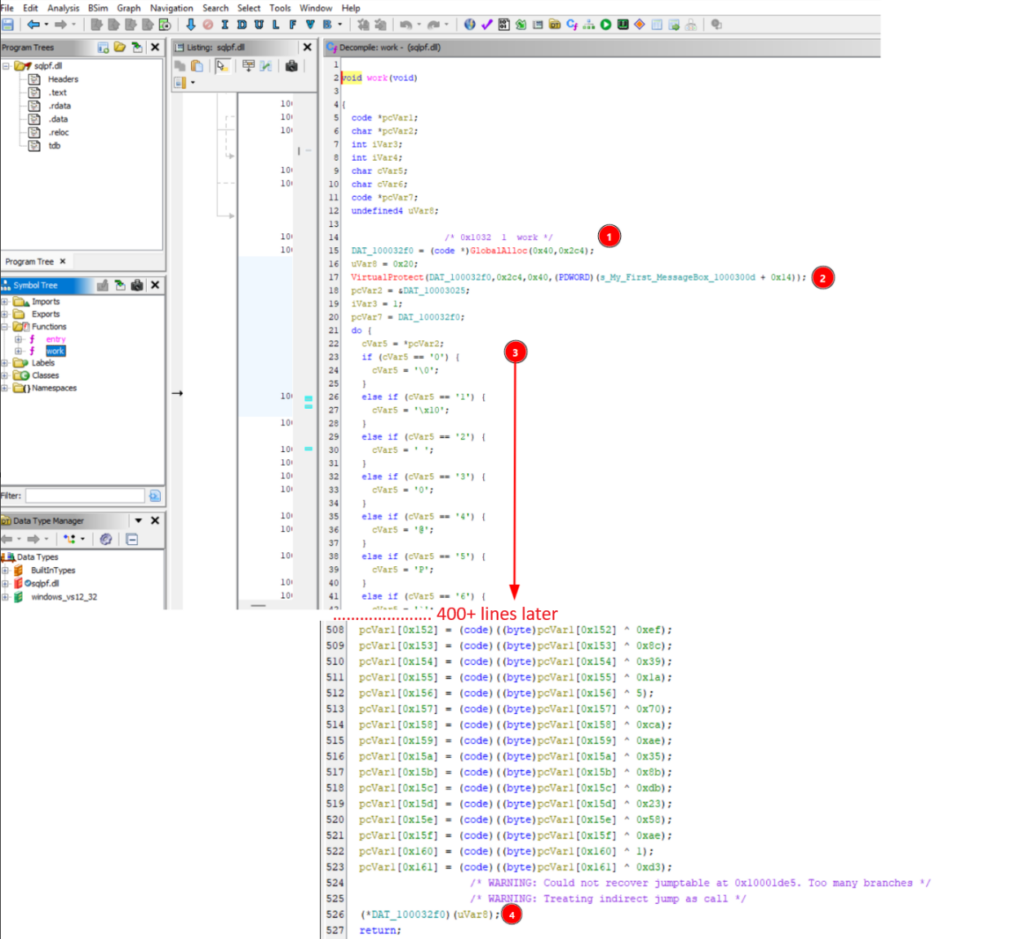Click the Symbol Tree Filter input field
The image size is (1024, 939).
(85, 496)
